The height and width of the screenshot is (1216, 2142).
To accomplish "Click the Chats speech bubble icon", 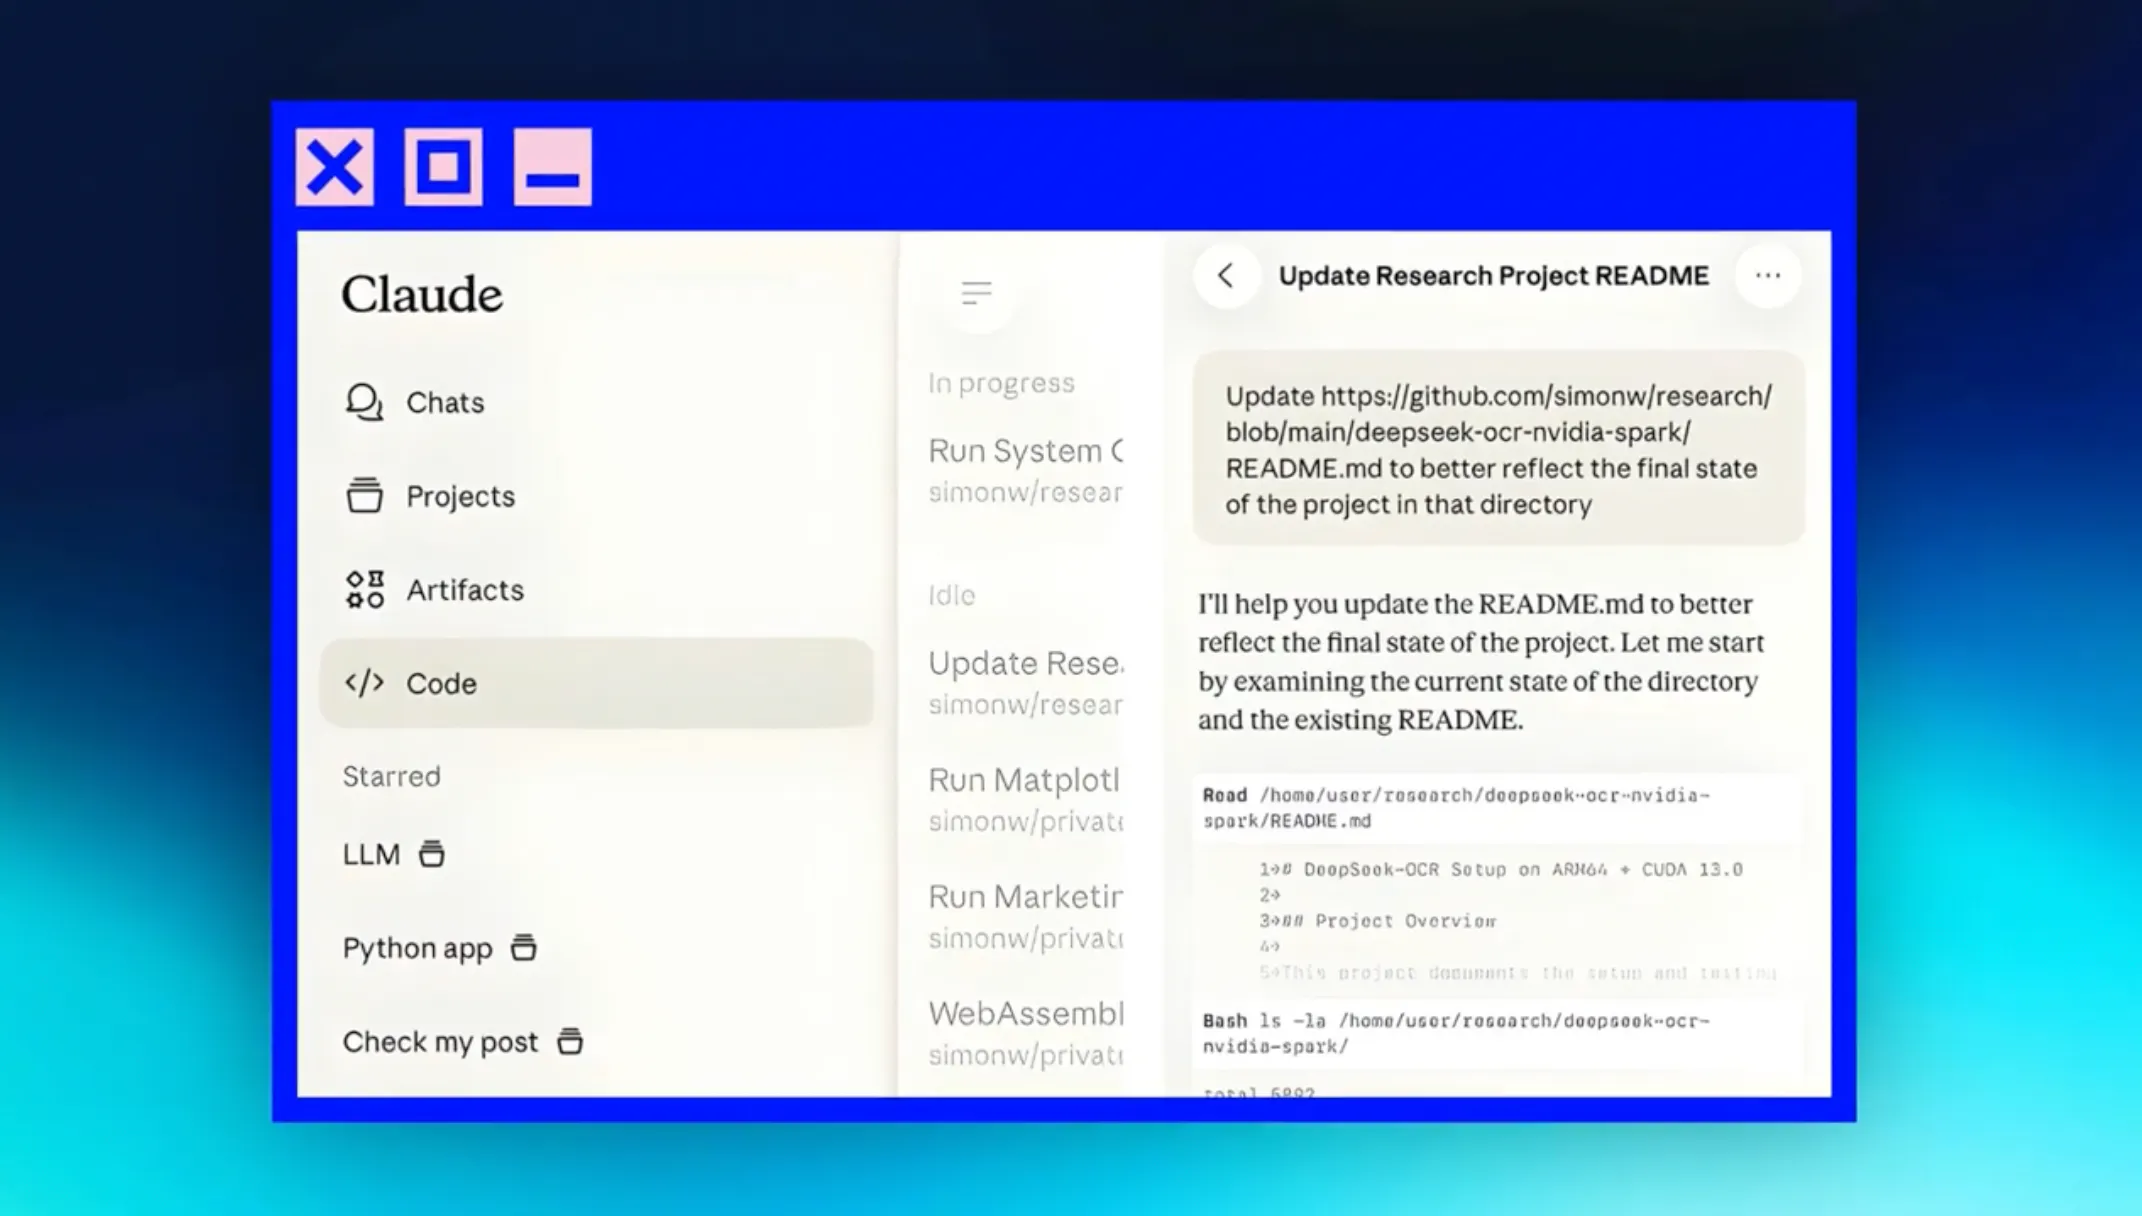I will [364, 402].
